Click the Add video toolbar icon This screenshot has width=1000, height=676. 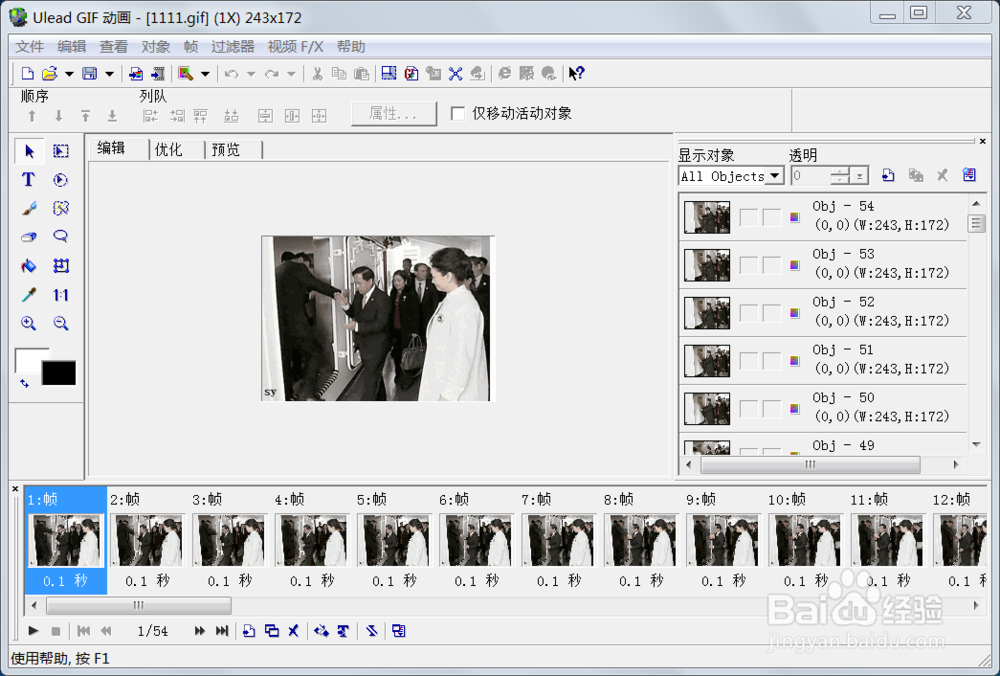(x=158, y=74)
